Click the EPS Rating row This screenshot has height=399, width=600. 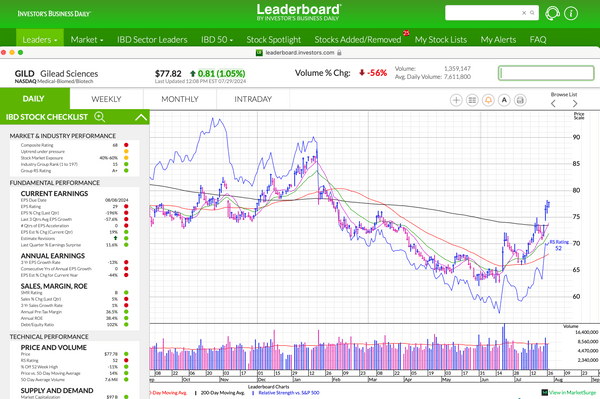point(75,207)
